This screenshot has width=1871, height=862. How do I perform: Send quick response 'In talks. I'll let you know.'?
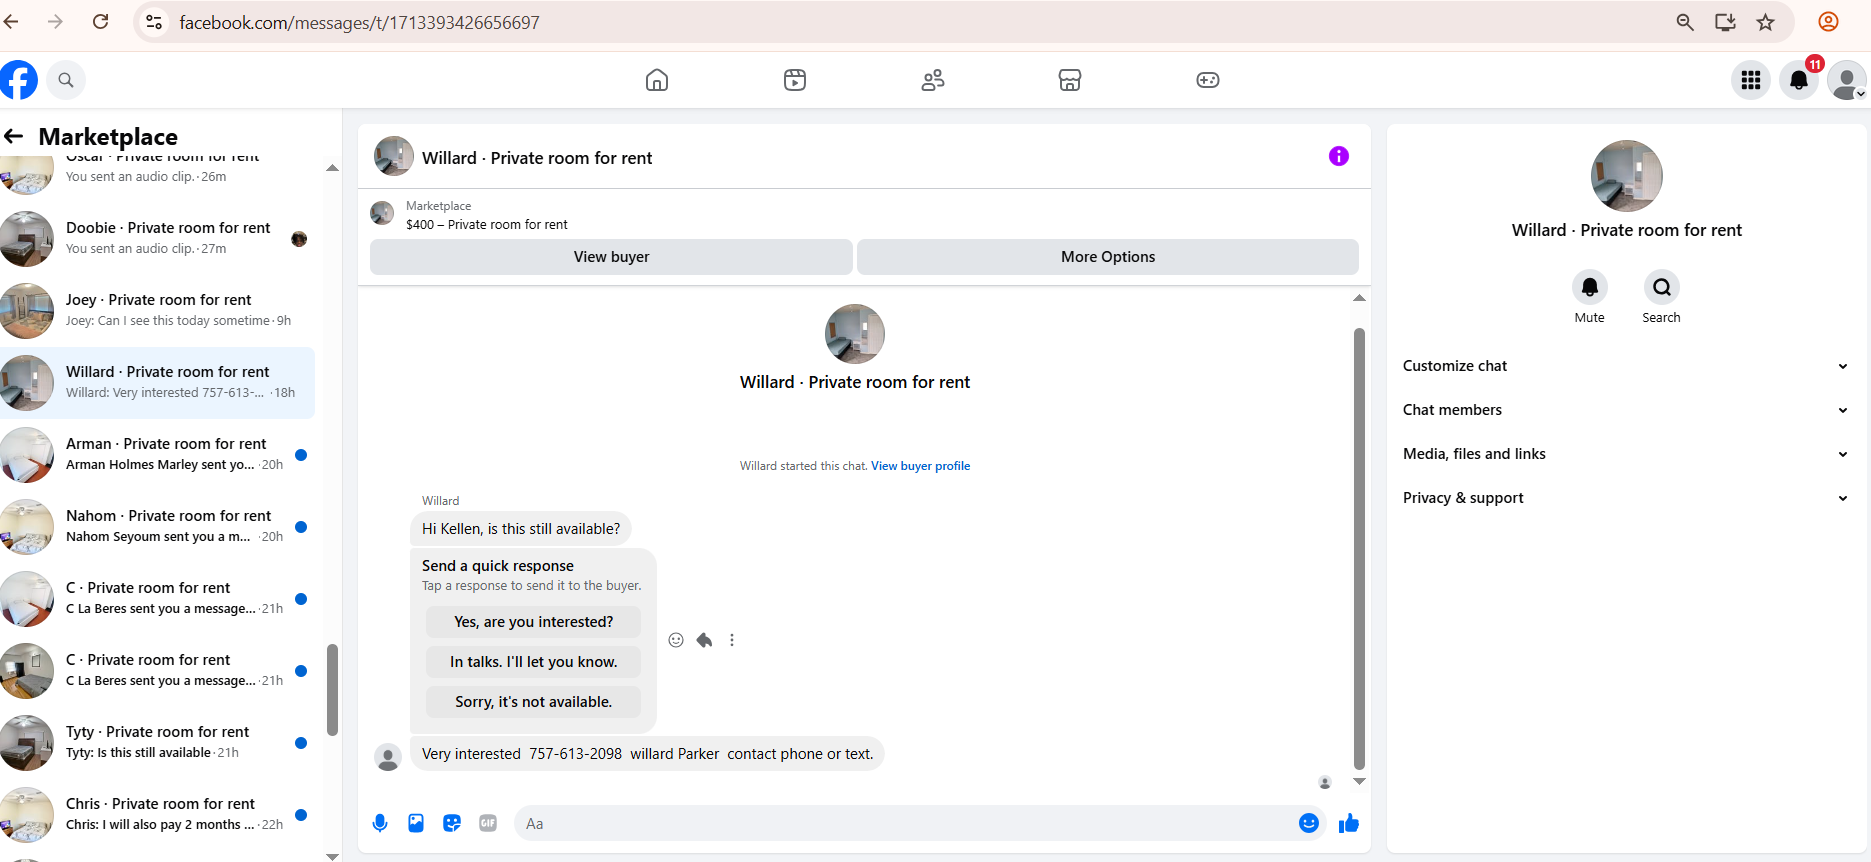click(x=533, y=662)
